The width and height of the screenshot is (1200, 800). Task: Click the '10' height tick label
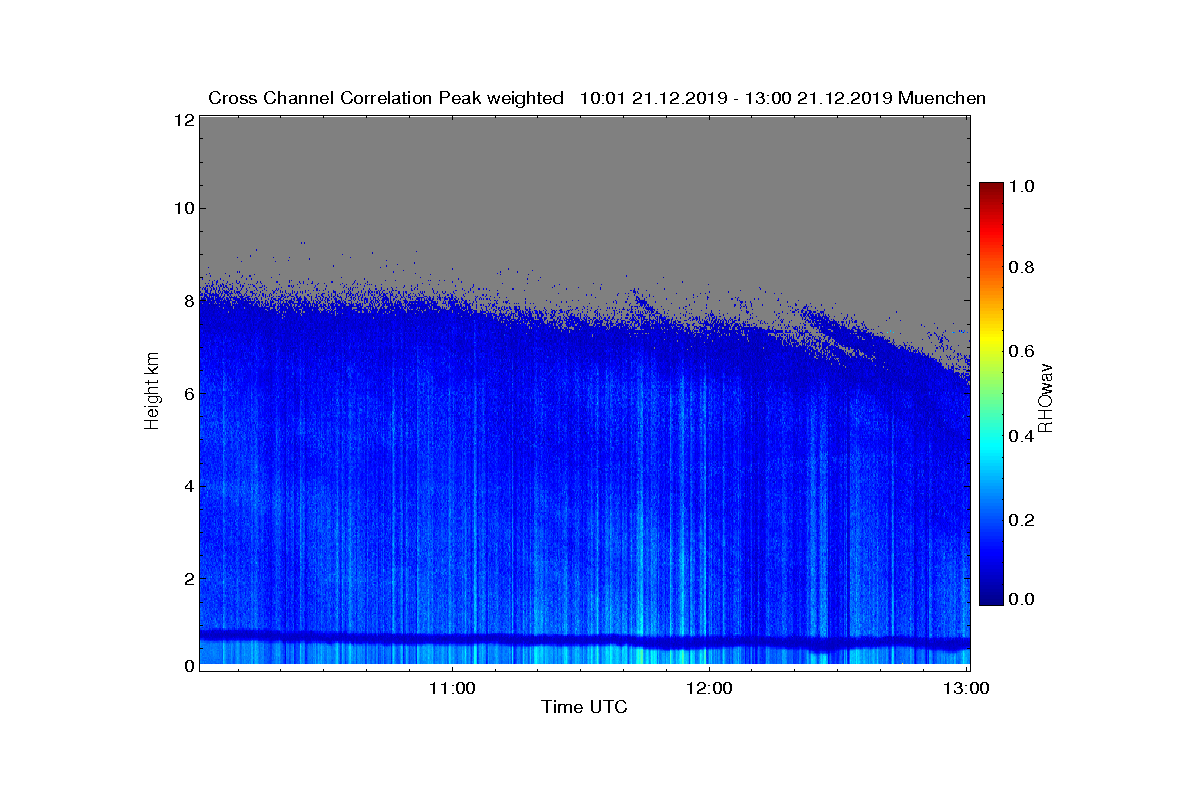coord(182,208)
